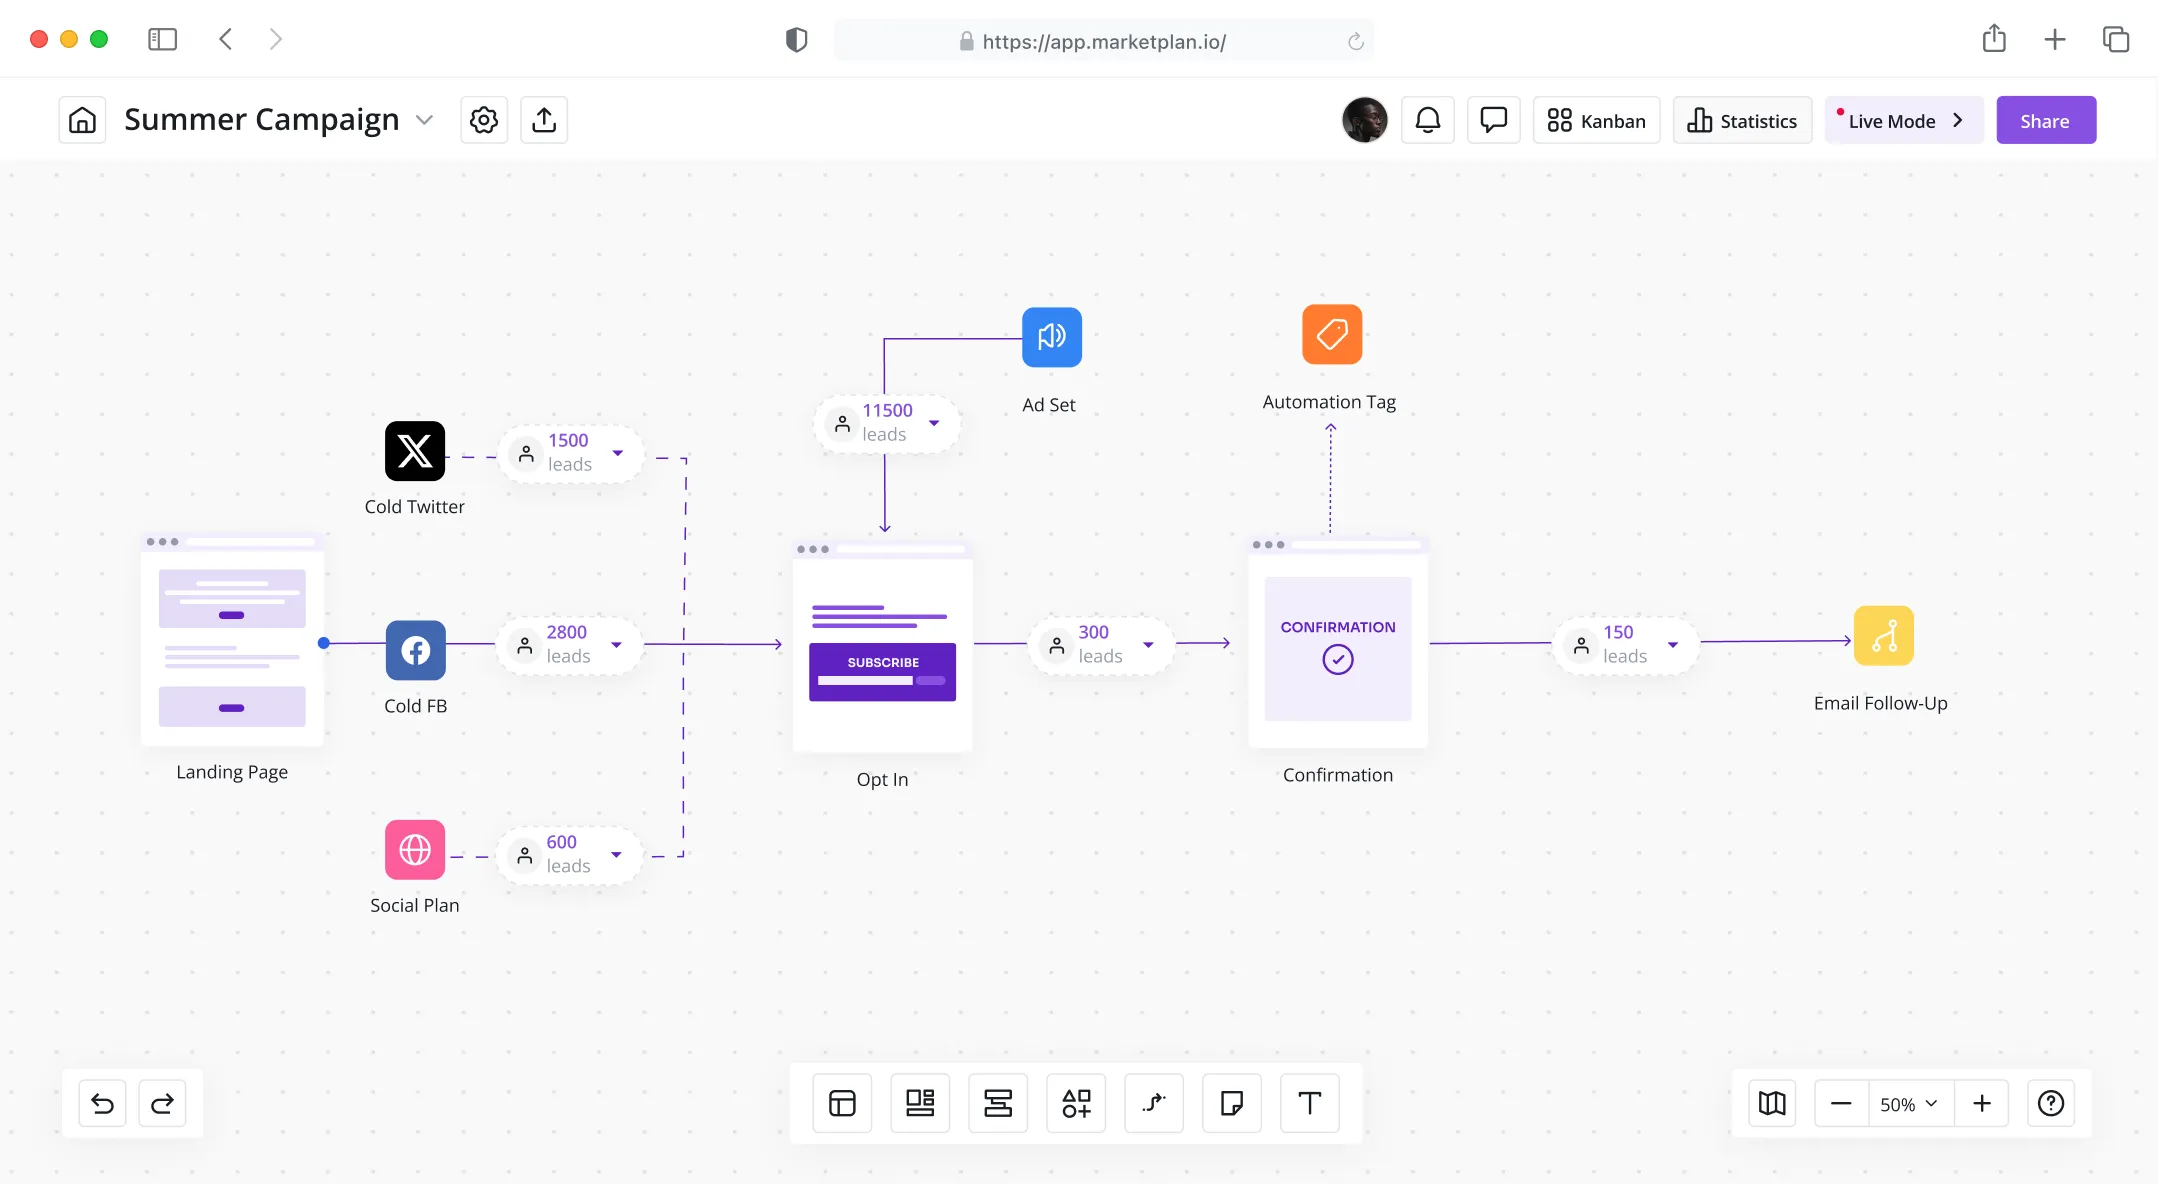Expand the Summer Campaign project dropdown
Screen dimensions: 2159x1184
pos(424,120)
